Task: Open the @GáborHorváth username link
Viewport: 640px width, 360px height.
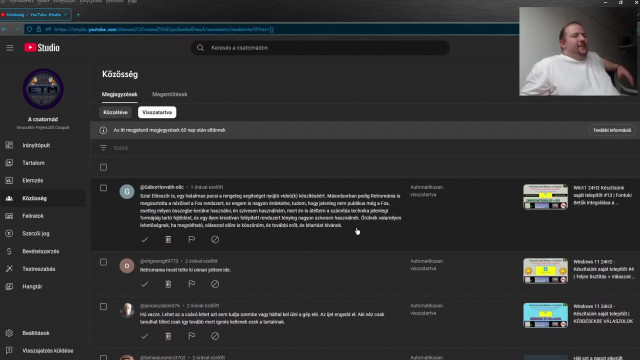Action: coord(162,187)
